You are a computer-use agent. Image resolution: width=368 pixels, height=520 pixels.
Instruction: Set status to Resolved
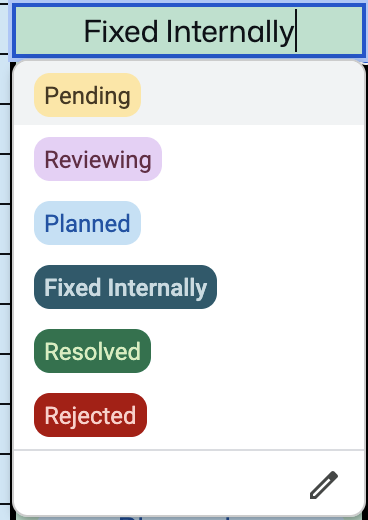tap(92, 351)
